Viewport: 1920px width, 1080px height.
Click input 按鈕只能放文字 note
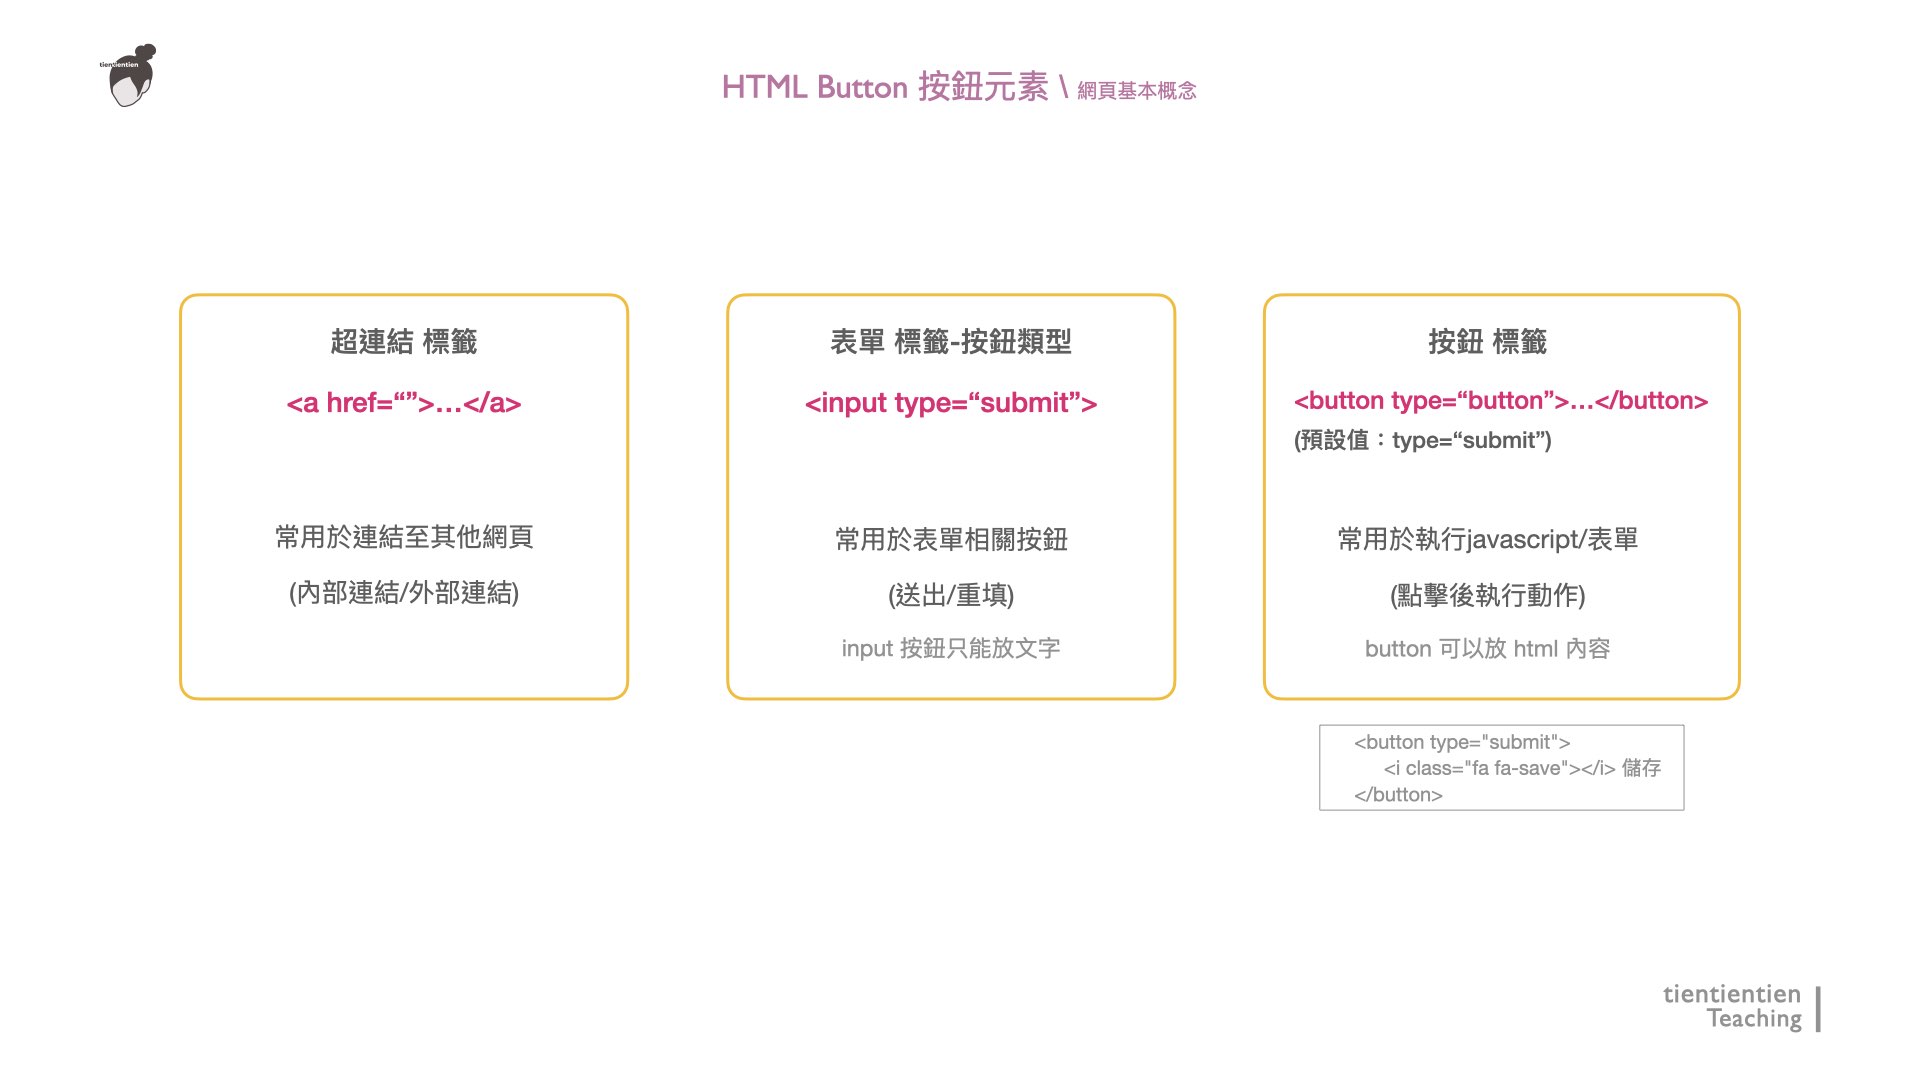click(950, 649)
